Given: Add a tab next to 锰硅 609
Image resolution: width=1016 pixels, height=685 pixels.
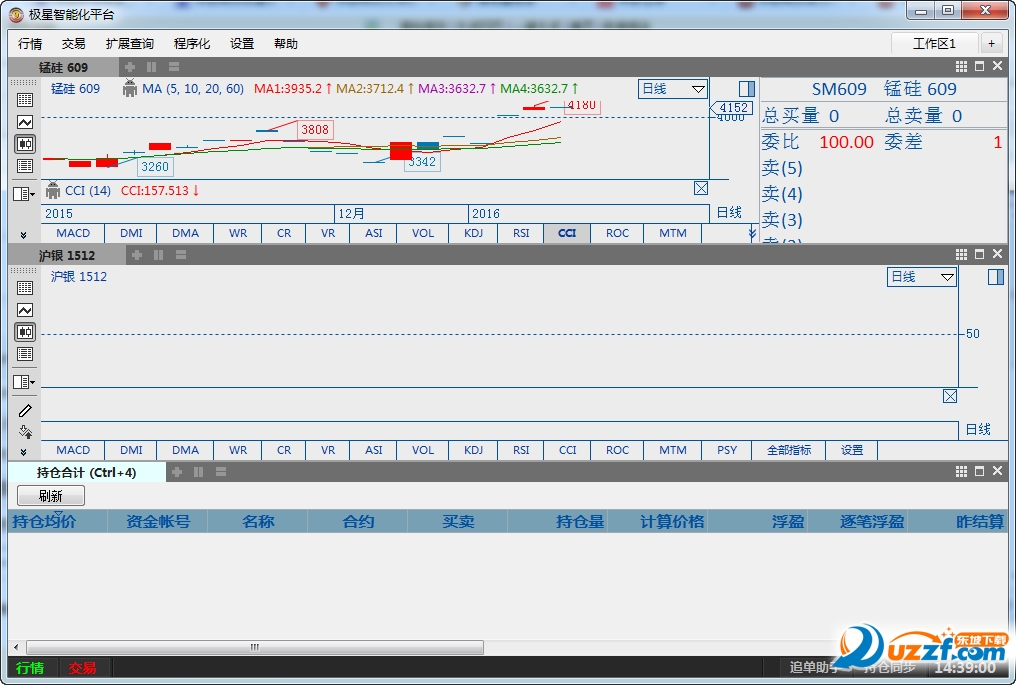Looking at the screenshot, I should coord(130,67).
